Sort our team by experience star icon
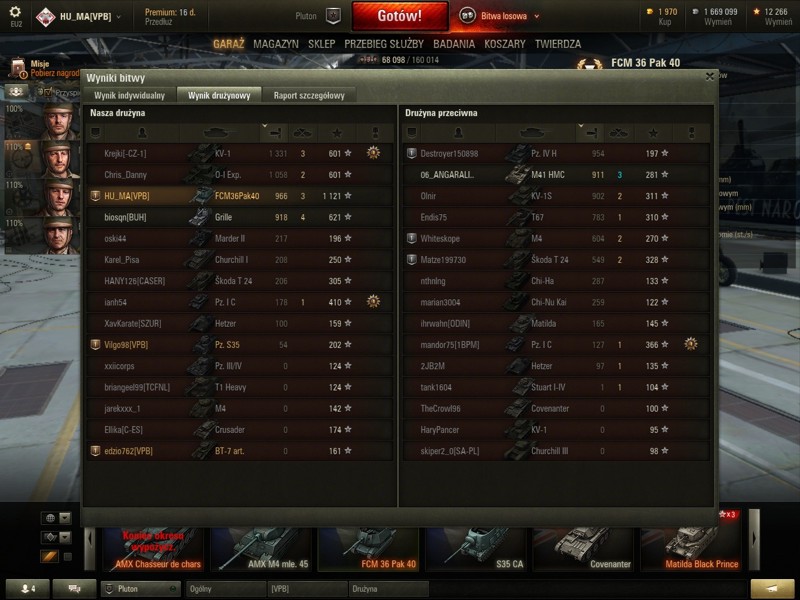Image resolution: width=800 pixels, height=600 pixels. pos(337,133)
